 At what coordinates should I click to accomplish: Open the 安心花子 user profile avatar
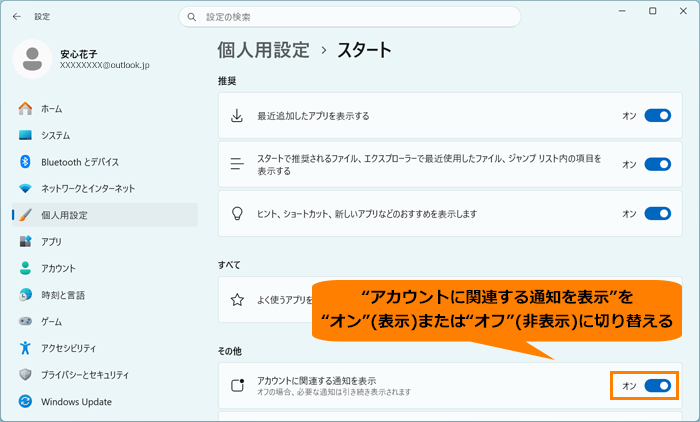pos(32,59)
